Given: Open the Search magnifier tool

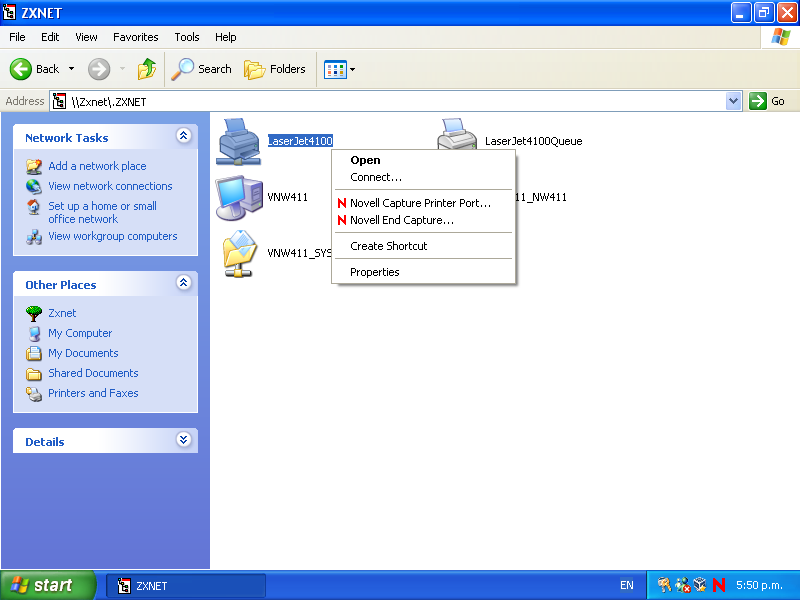Looking at the screenshot, I should click(x=201, y=69).
